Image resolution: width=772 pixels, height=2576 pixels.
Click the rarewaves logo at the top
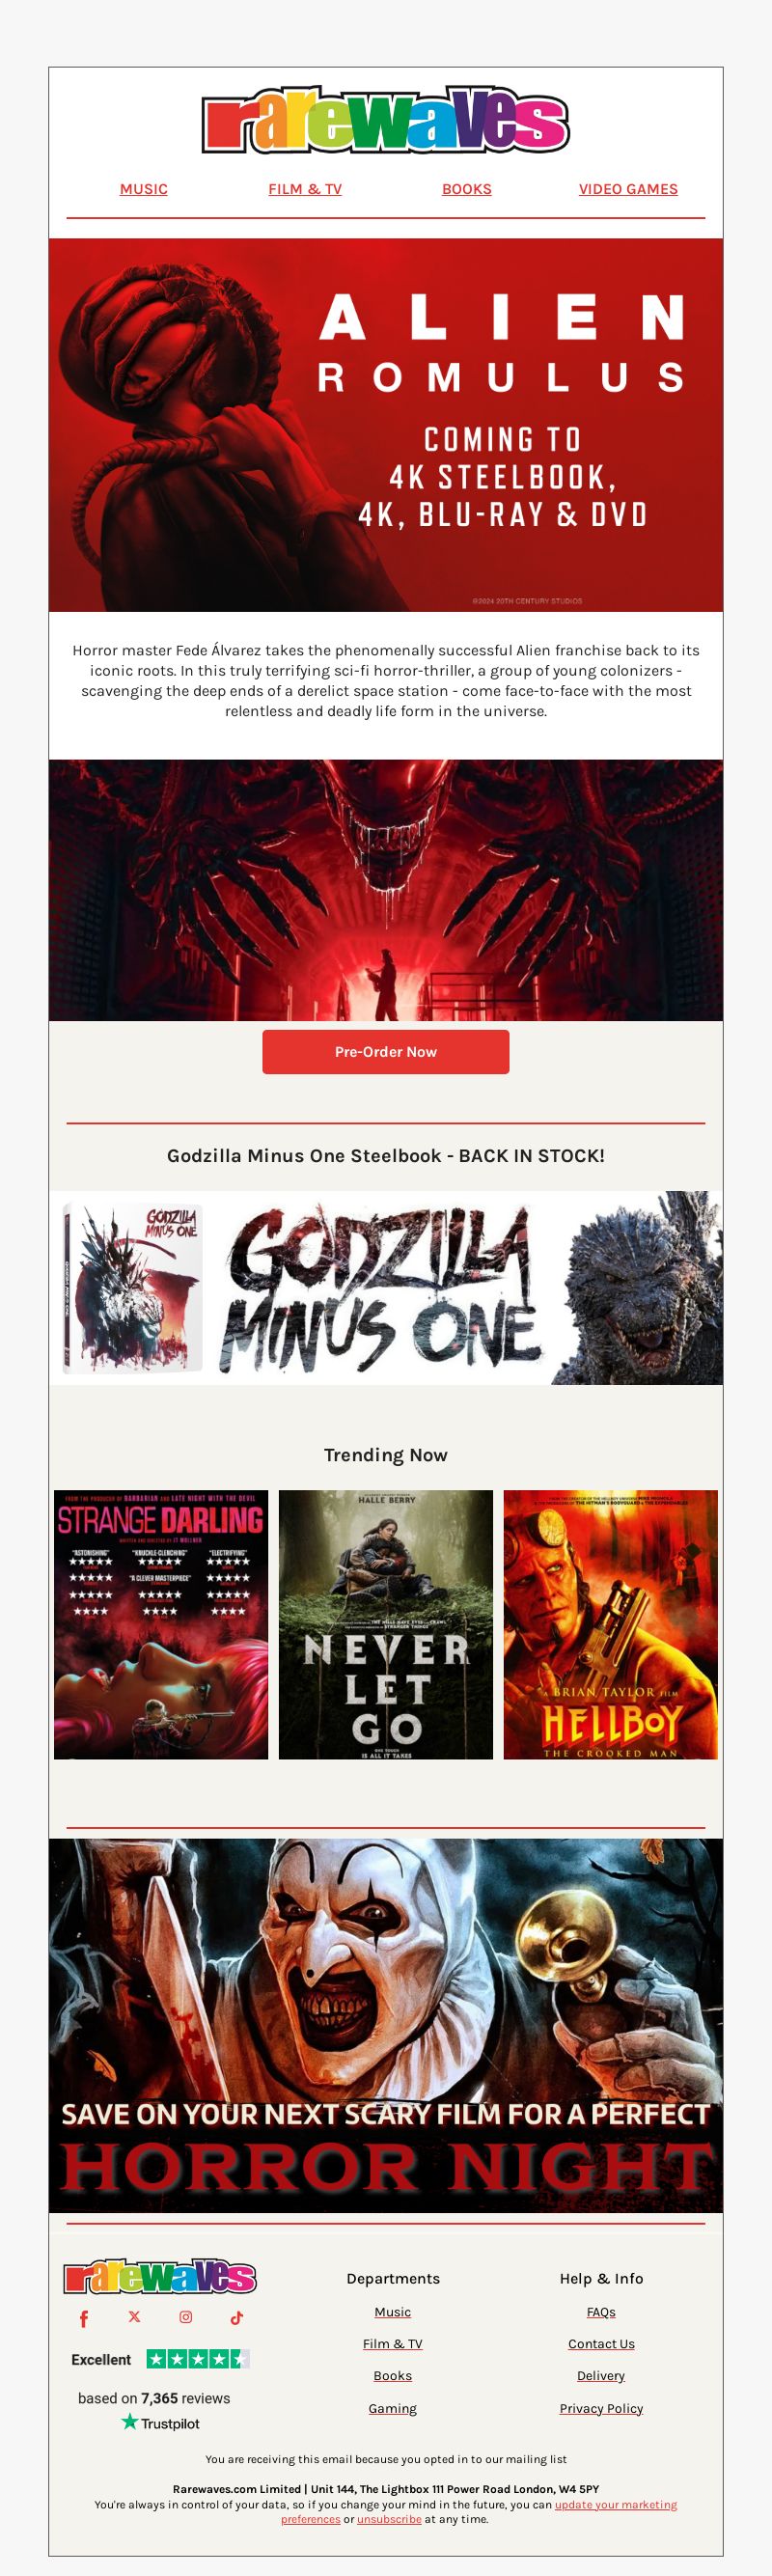tap(385, 120)
